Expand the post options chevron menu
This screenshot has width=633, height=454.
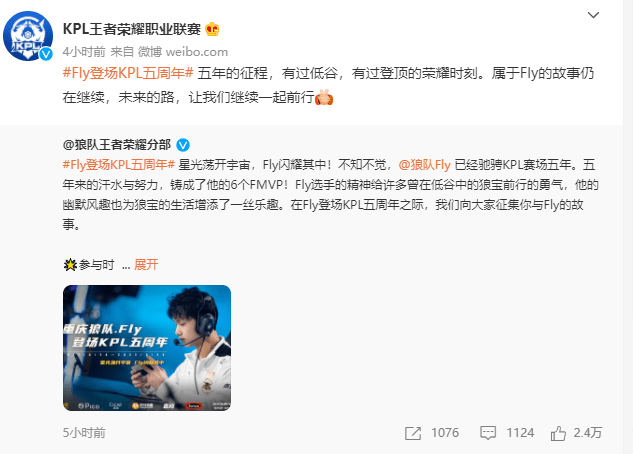593,15
